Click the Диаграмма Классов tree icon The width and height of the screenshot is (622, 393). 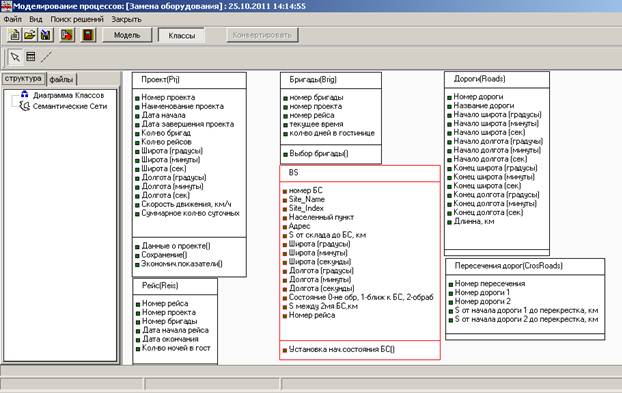pos(25,94)
